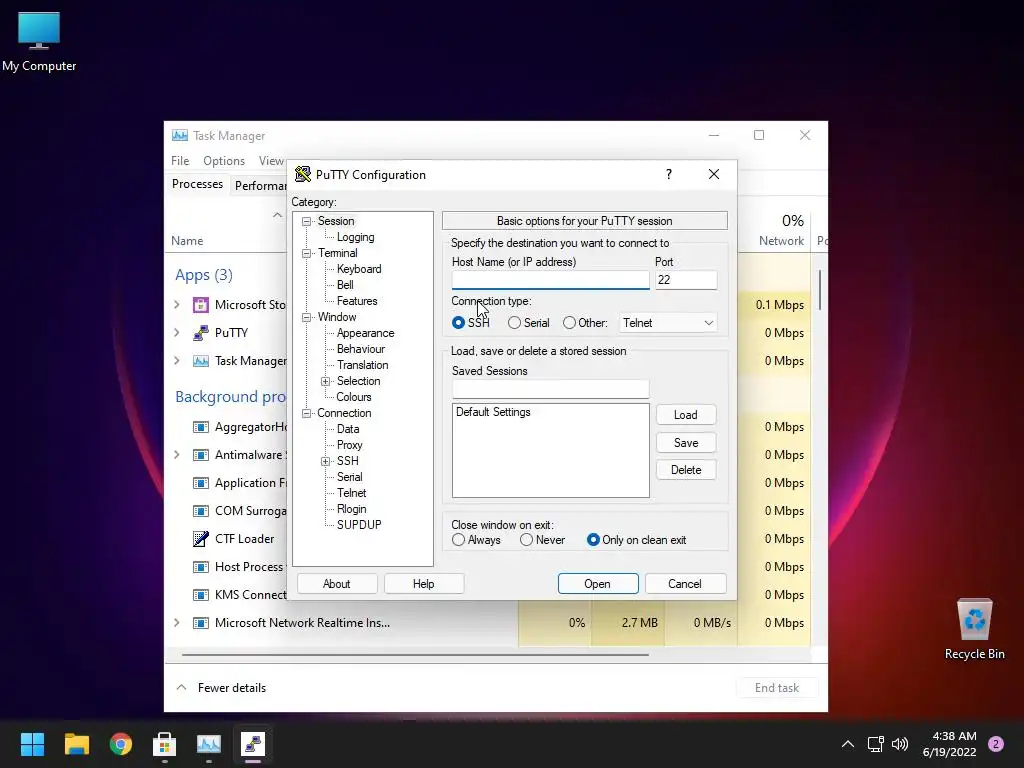1024x768 pixels.
Task: Click the Antimalware process icon
Action: pyautogui.click(x=200, y=455)
